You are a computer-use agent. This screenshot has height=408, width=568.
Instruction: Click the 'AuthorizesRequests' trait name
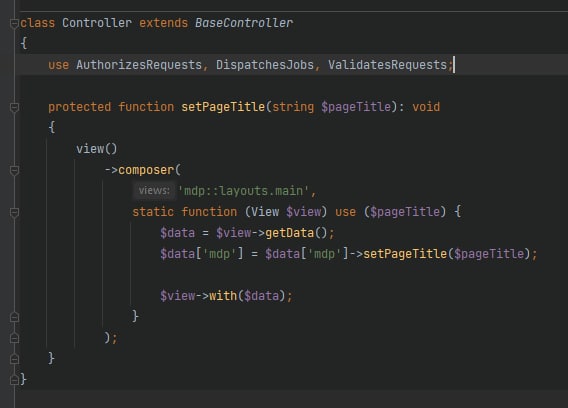click(139, 65)
